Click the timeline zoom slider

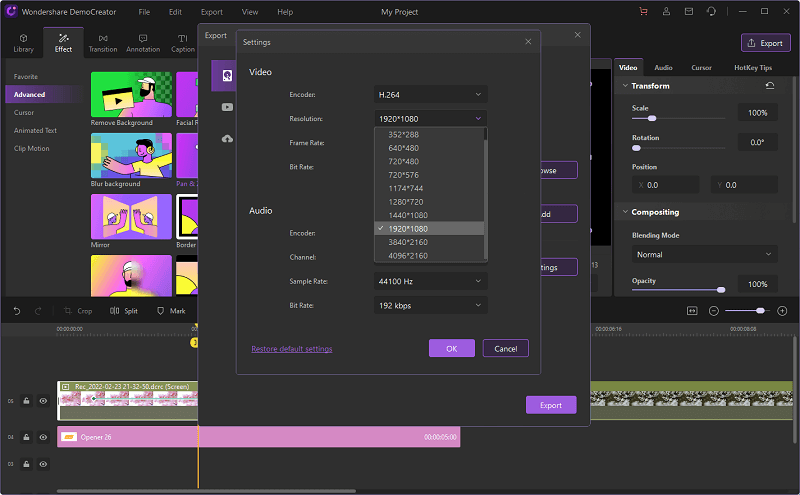[745, 311]
